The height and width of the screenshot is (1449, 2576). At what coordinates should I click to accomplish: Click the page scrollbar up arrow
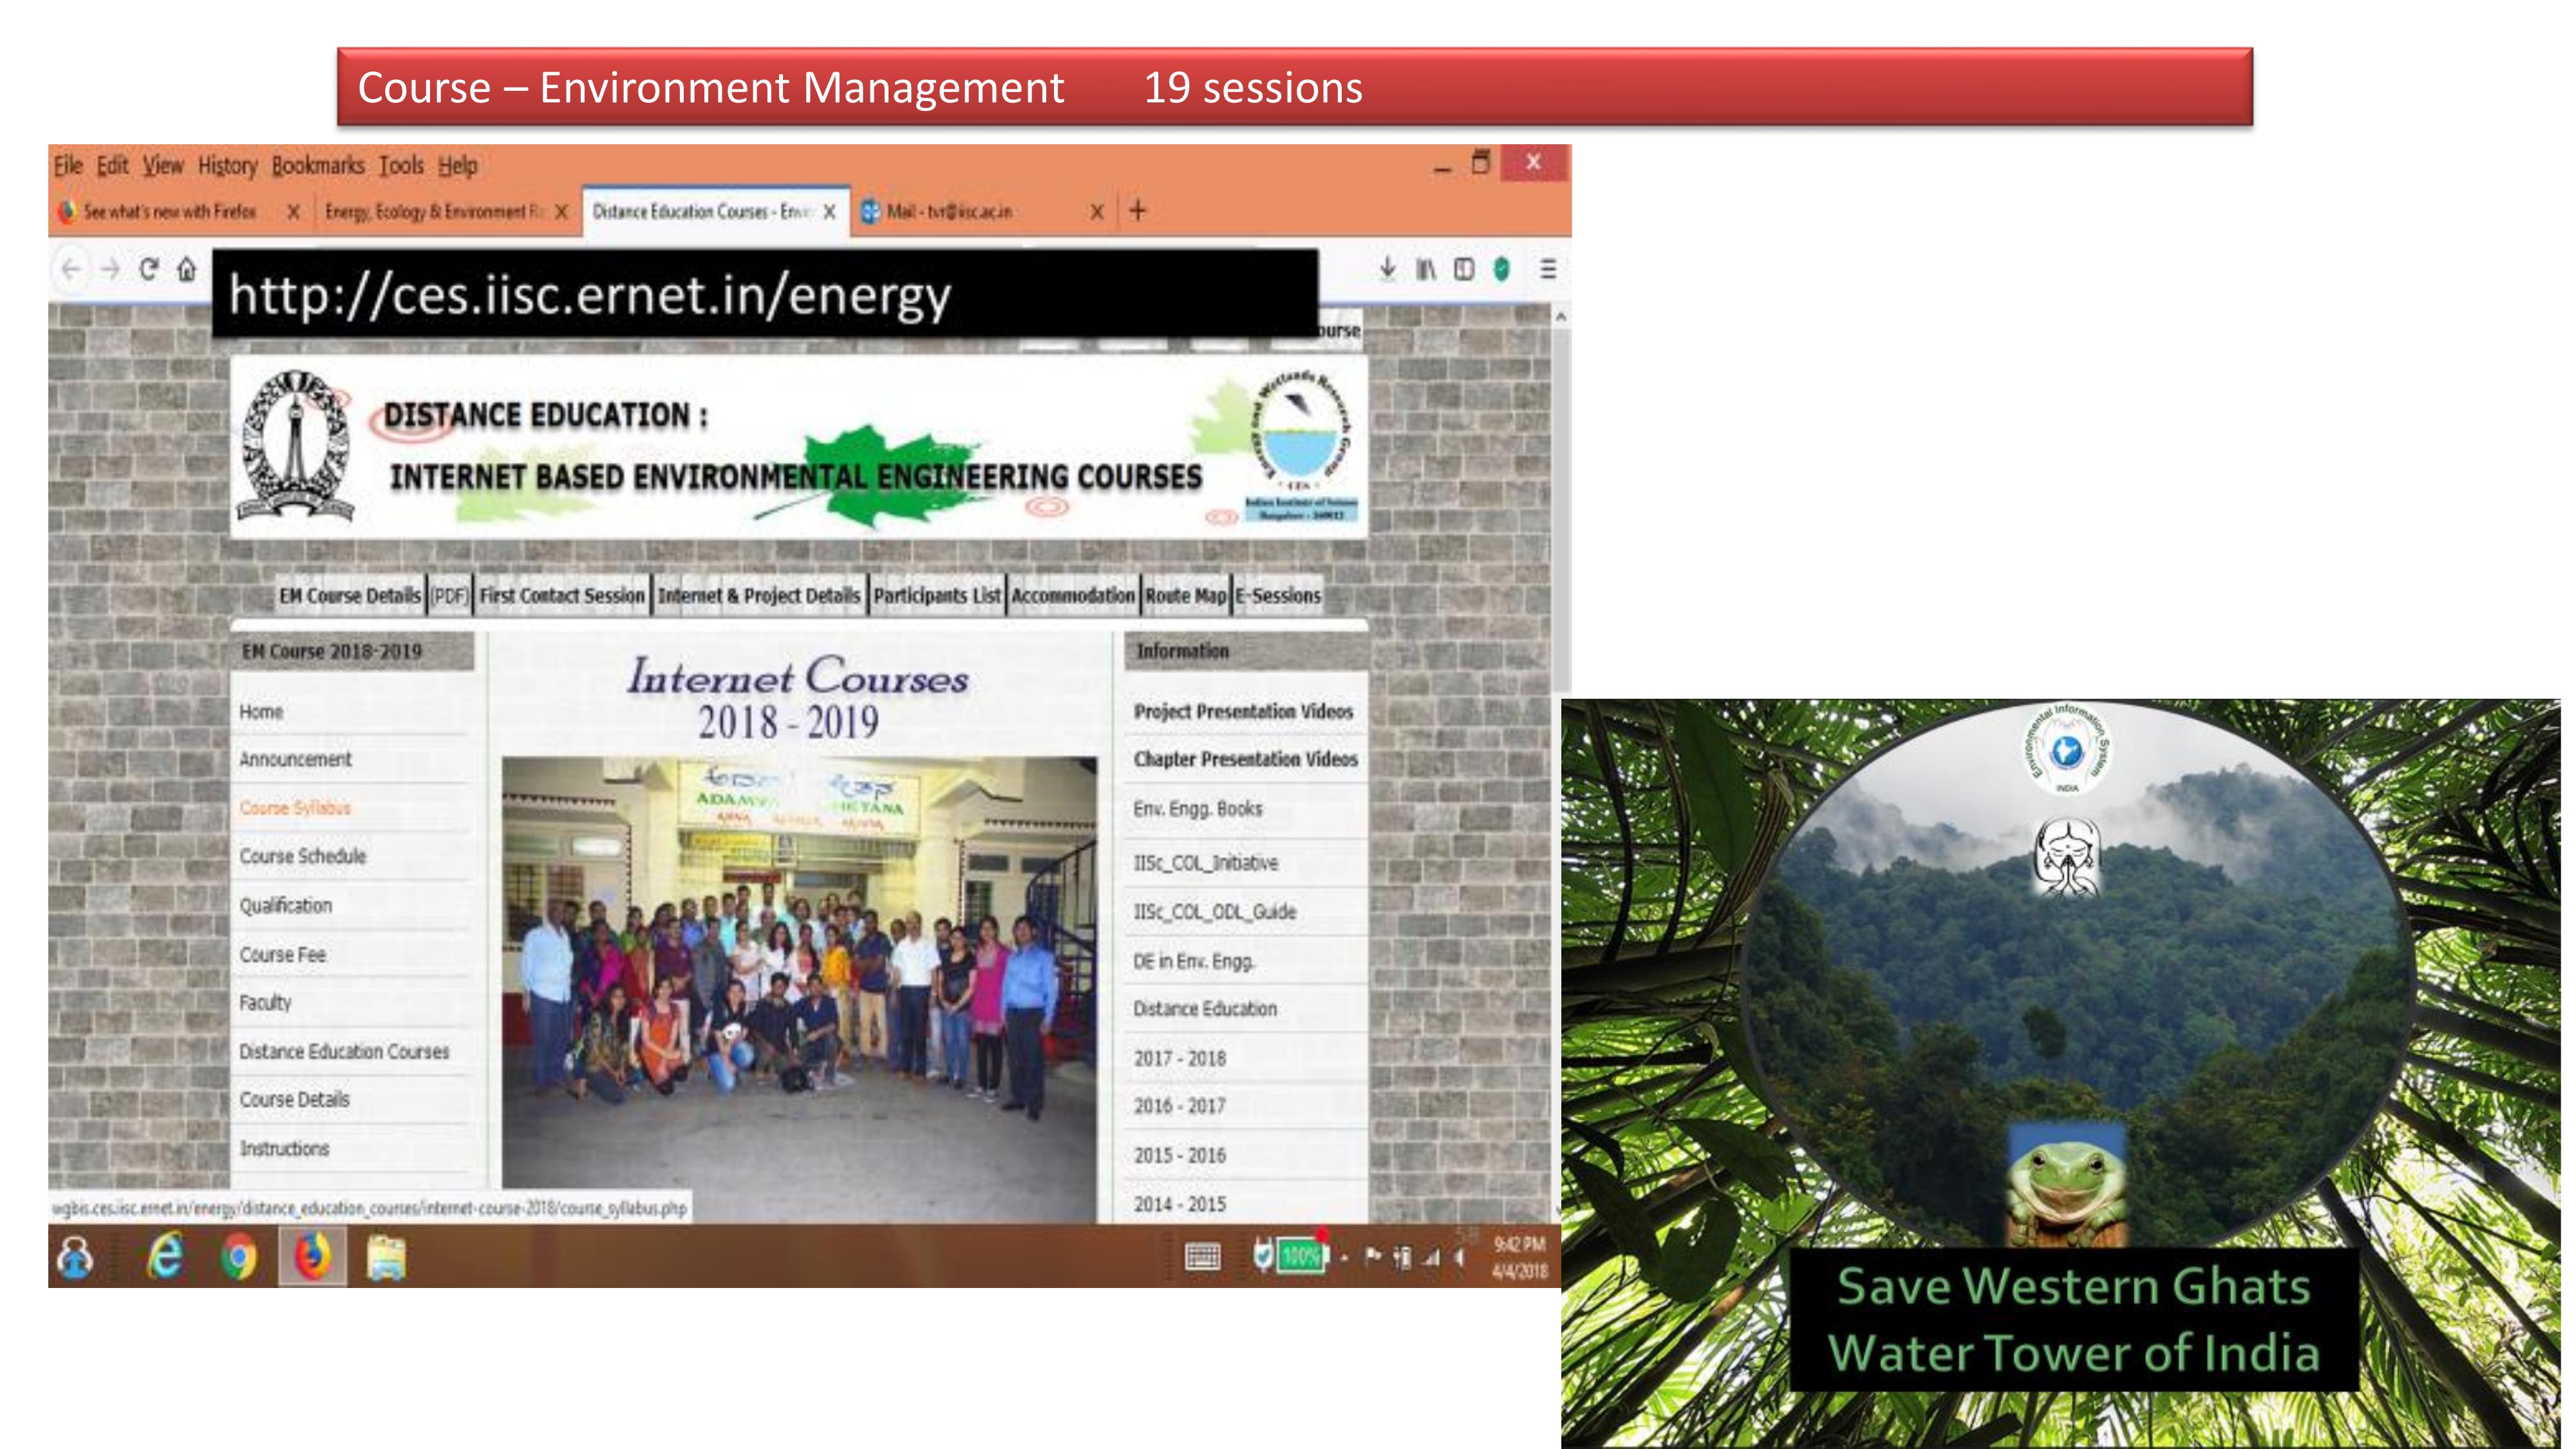(x=1560, y=317)
